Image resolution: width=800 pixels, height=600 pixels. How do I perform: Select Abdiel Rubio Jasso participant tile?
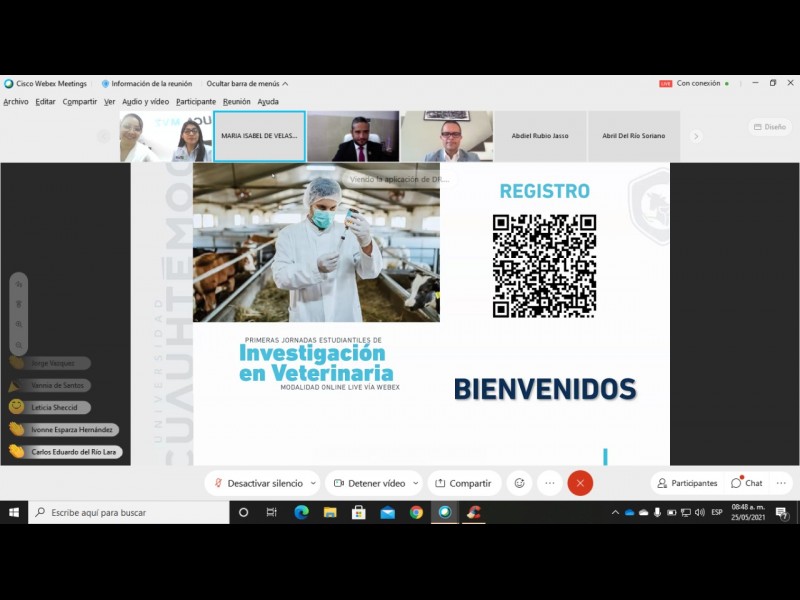pos(540,136)
